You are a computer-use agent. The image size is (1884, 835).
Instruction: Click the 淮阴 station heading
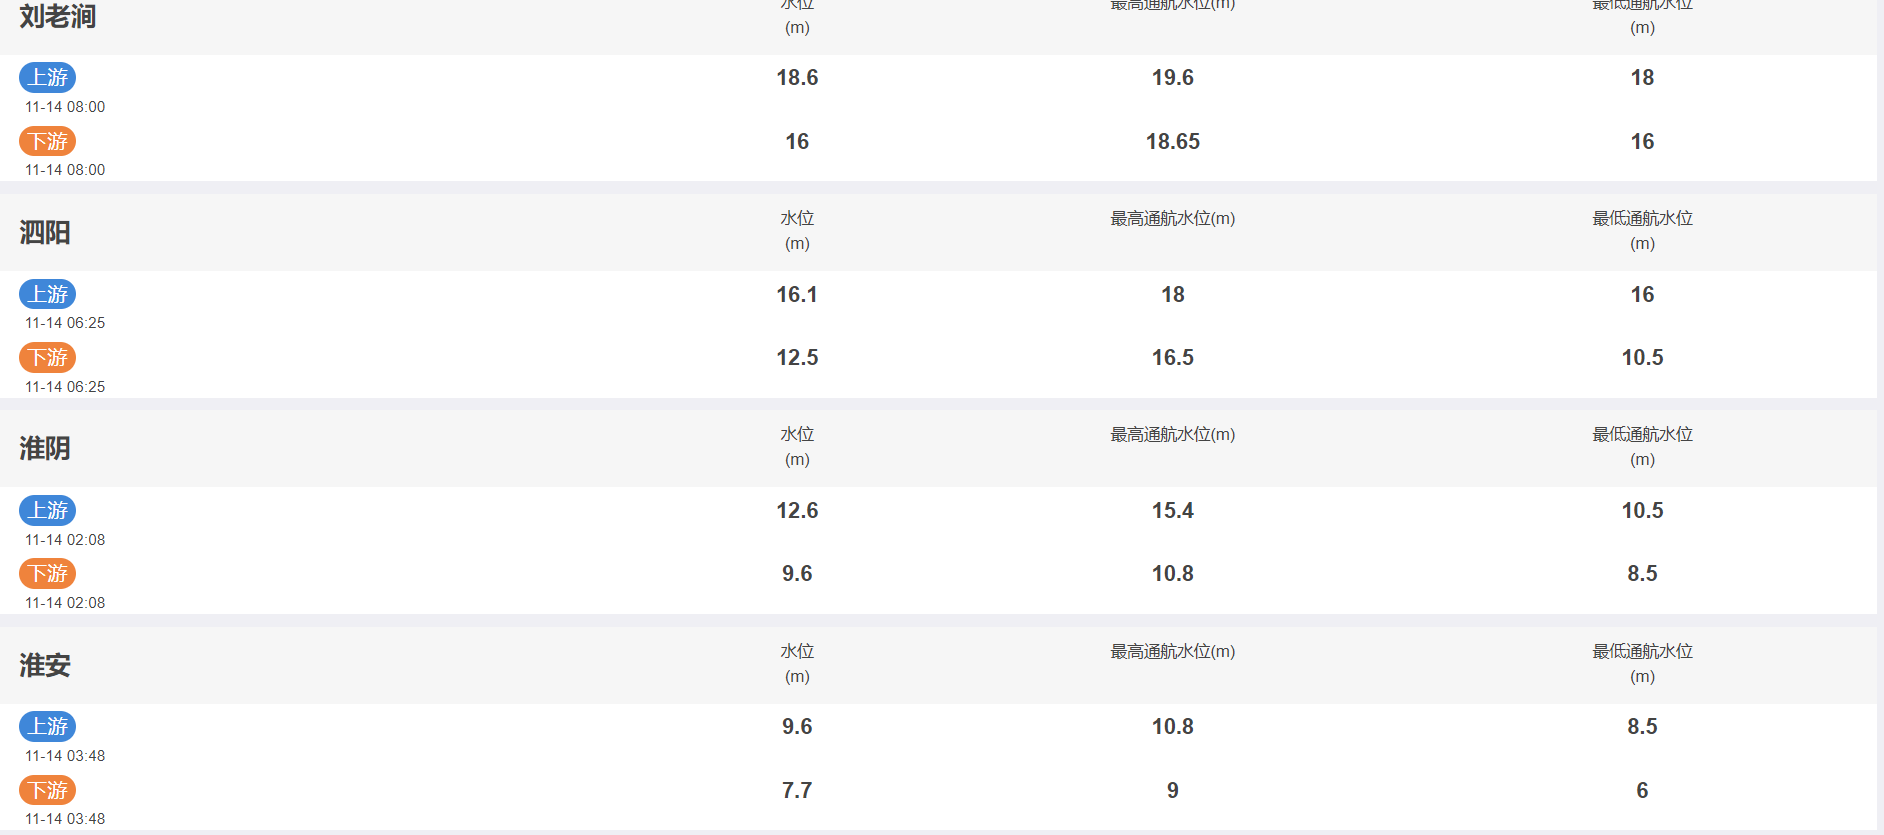(45, 448)
